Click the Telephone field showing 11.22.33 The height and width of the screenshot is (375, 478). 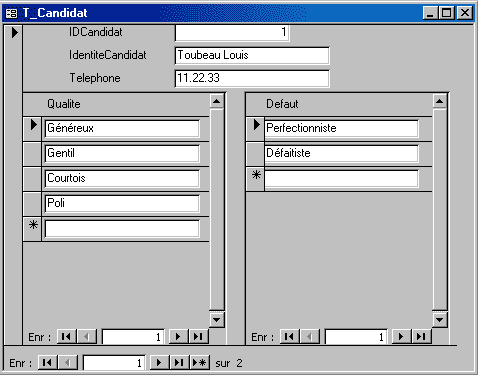252,78
